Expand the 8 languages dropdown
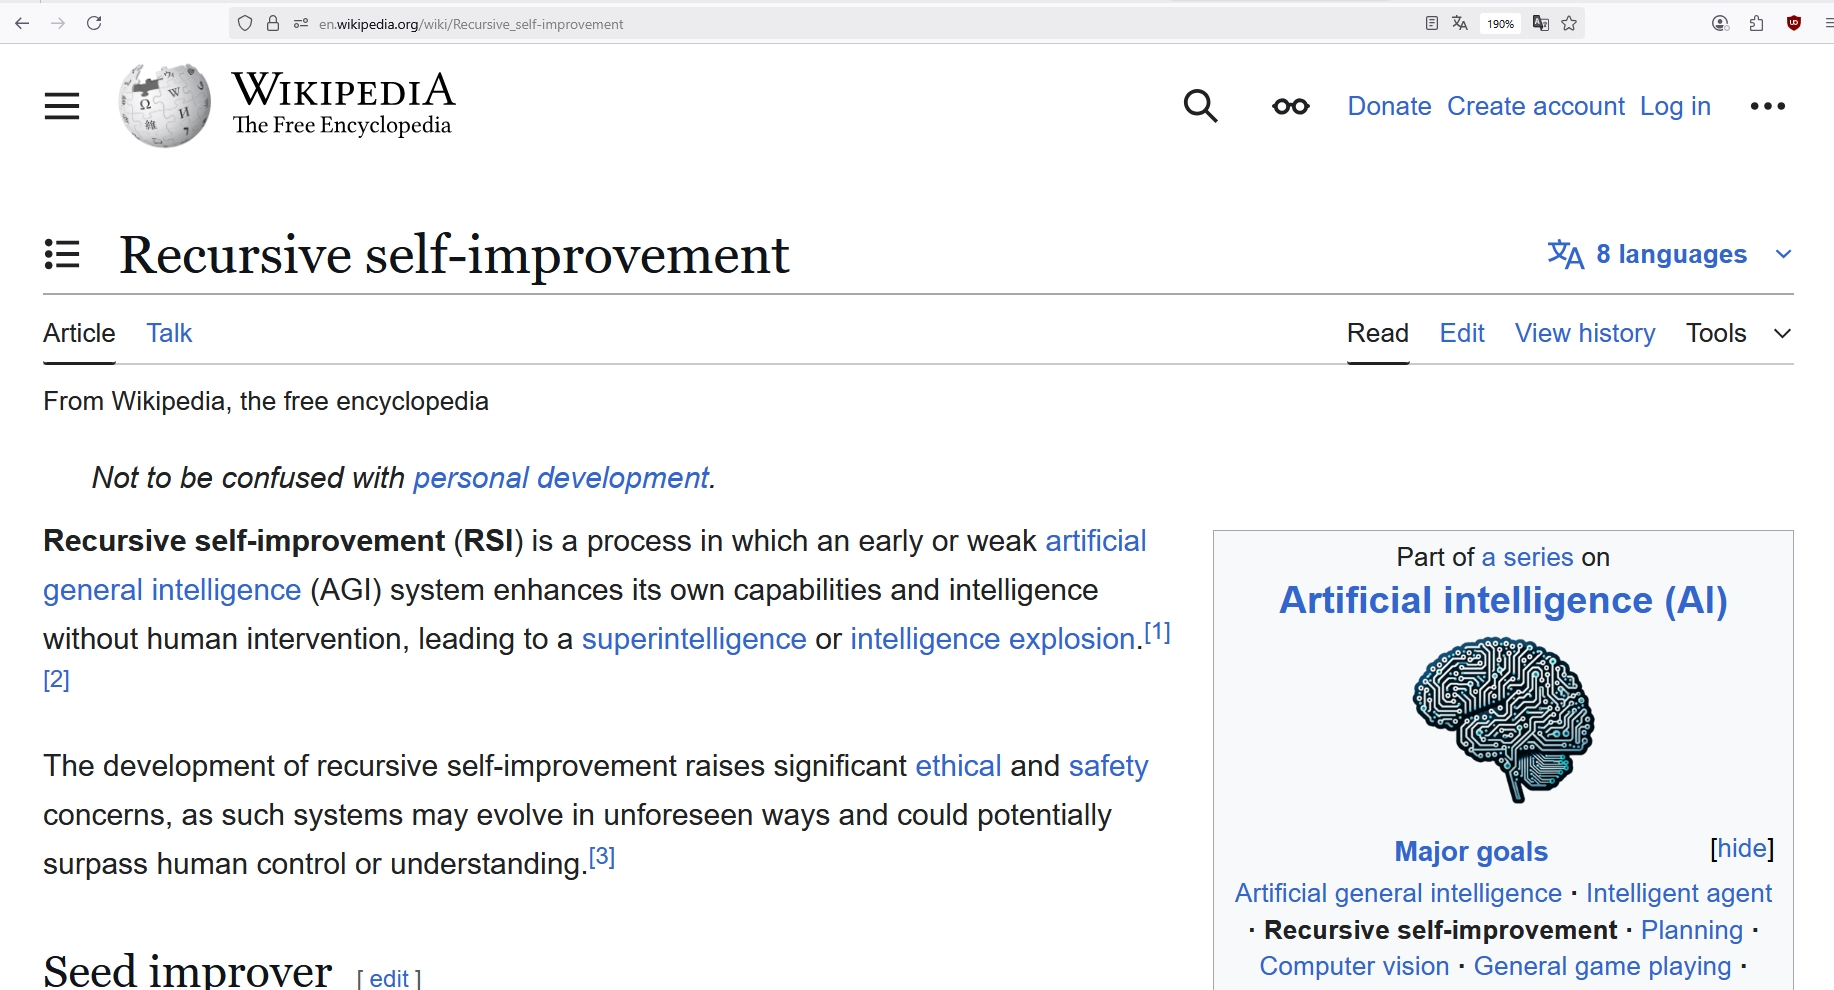The height and width of the screenshot is (990, 1834). coord(1669,254)
